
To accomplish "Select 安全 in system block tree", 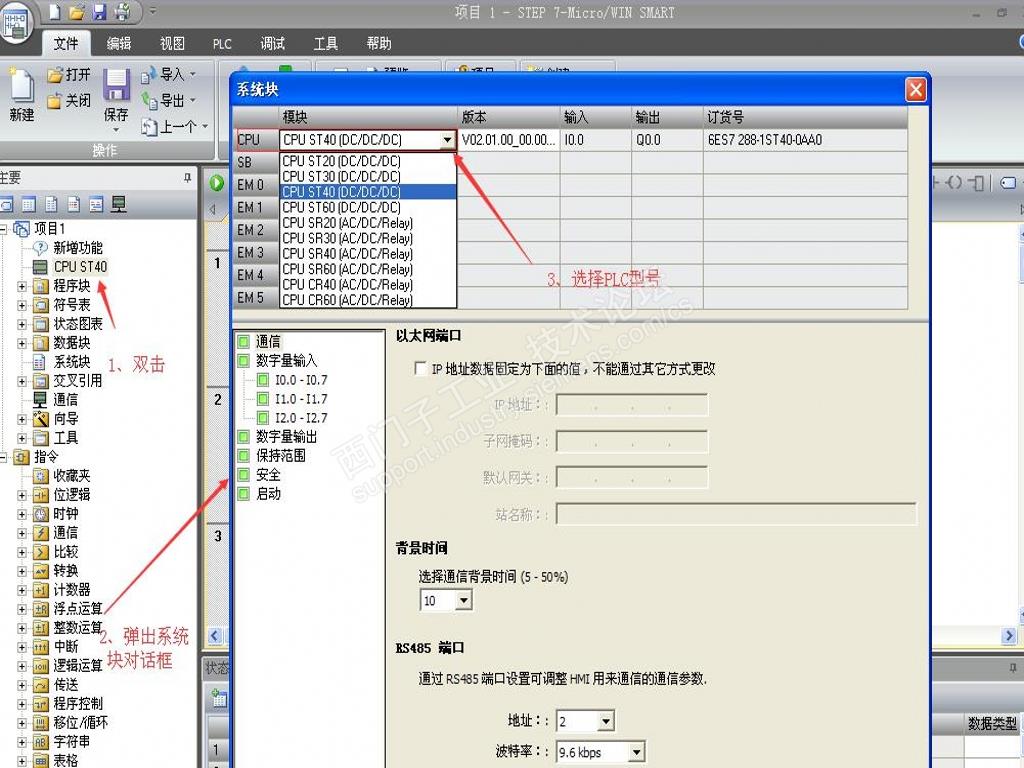I will point(268,475).
